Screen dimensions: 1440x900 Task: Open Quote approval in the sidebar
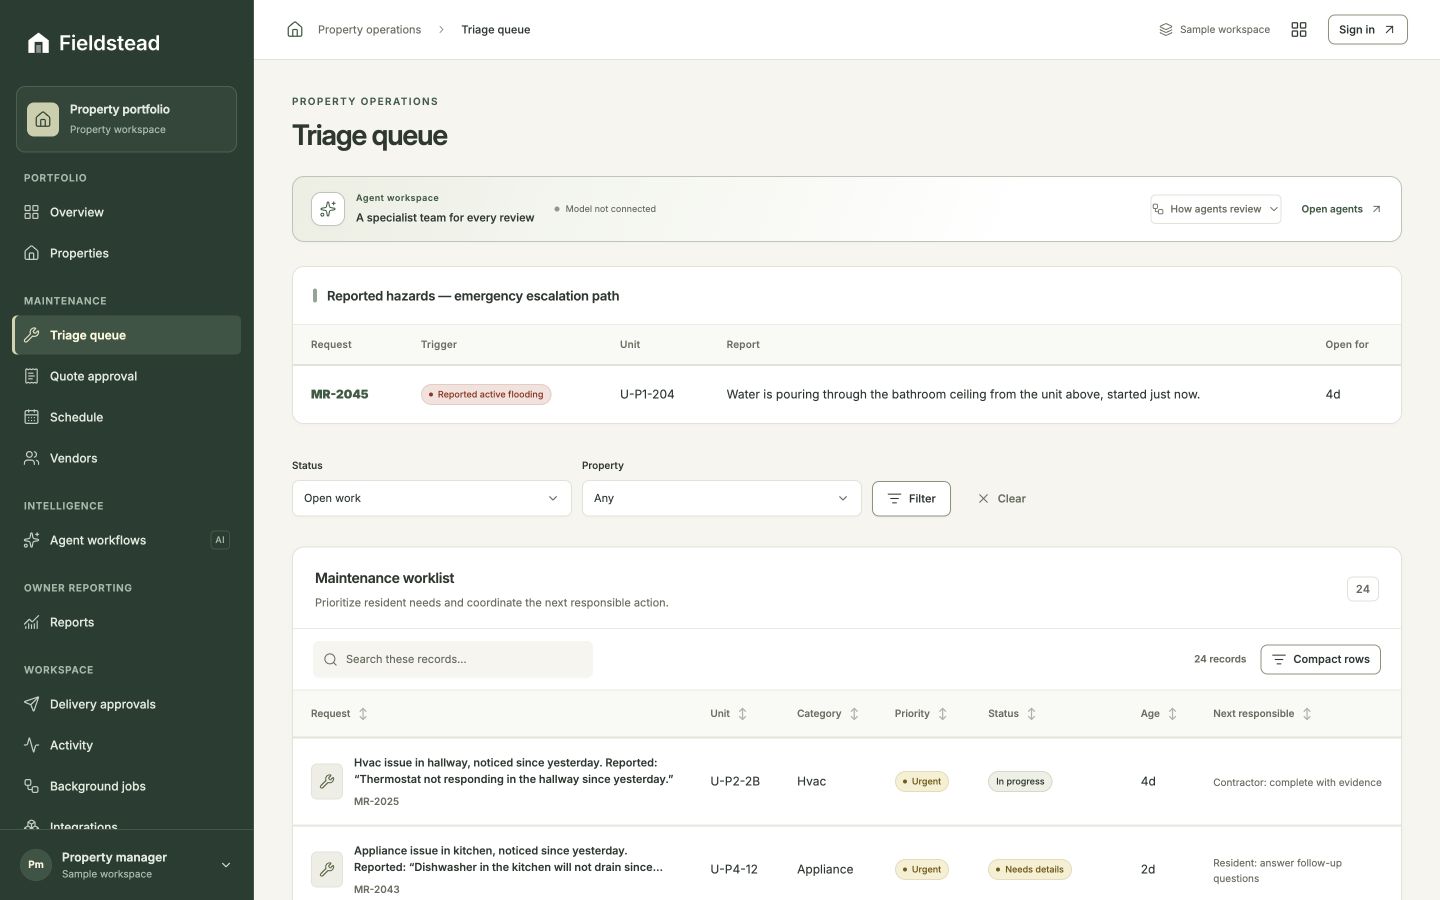click(x=127, y=376)
